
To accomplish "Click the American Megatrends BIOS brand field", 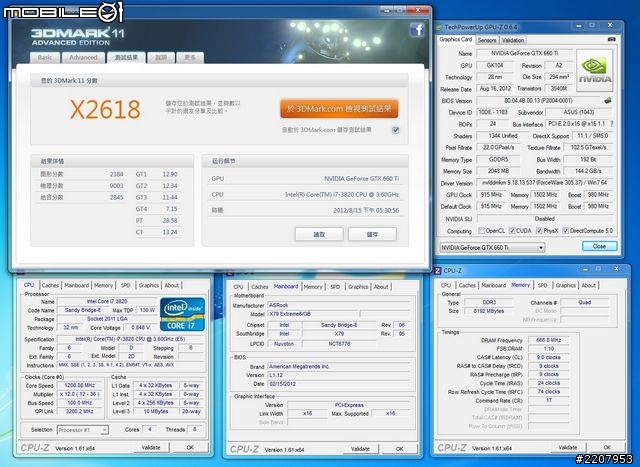I will [x=339, y=367].
